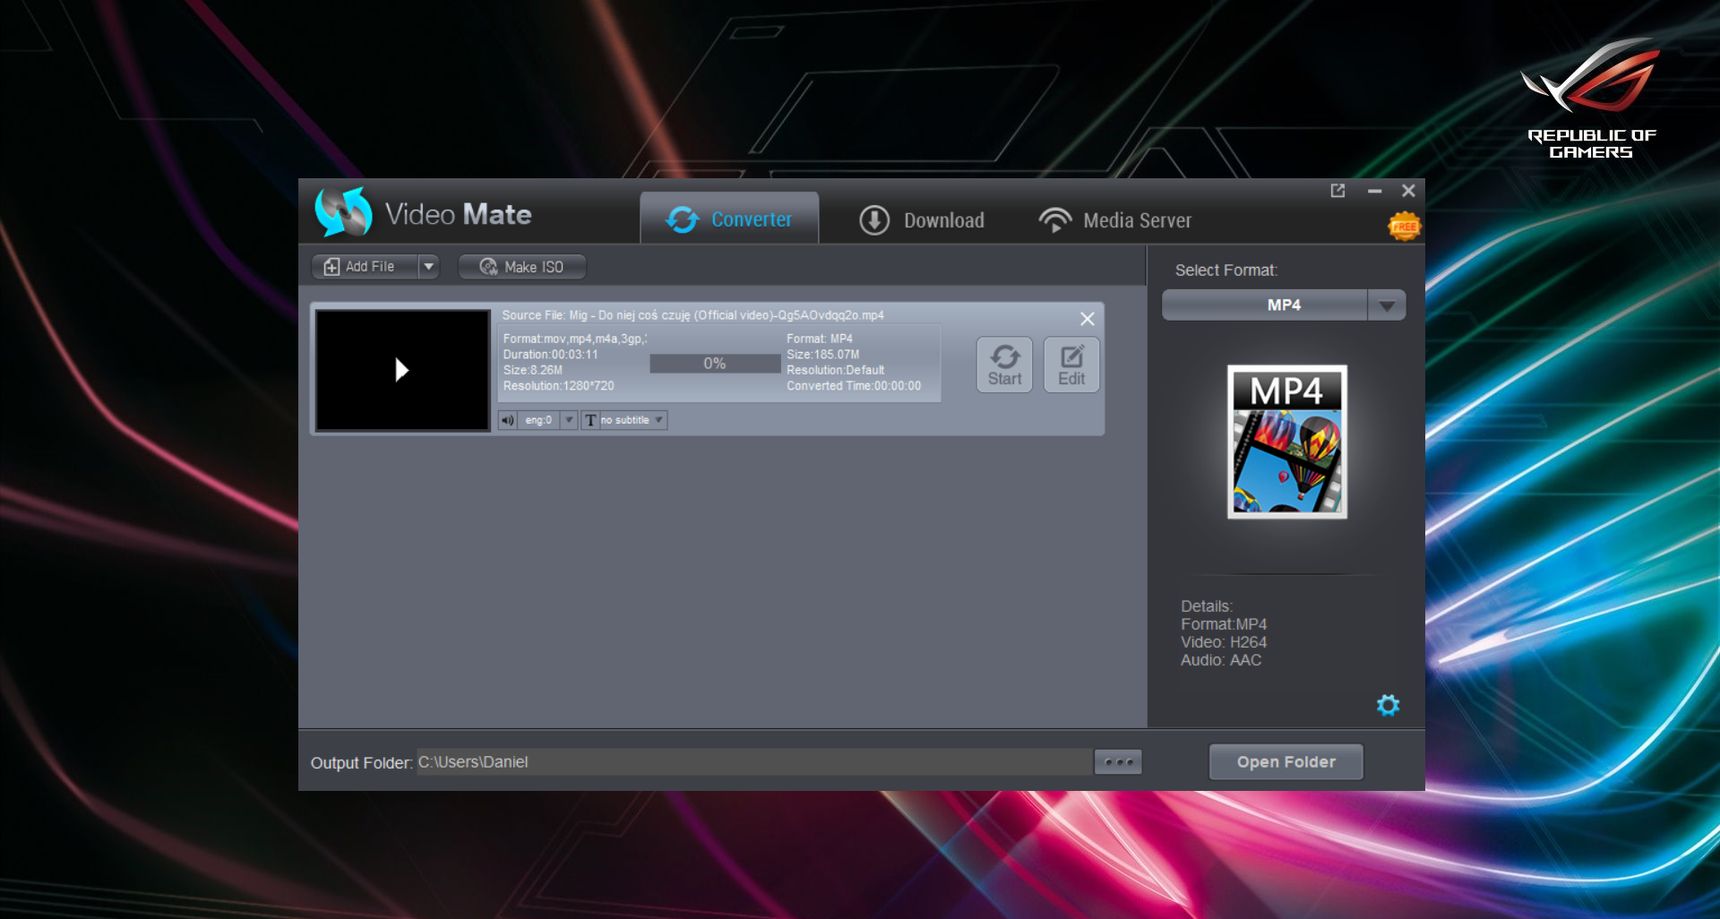Click the Audio: AAC detail text
The width and height of the screenshot is (1720, 919).
pyautogui.click(x=1221, y=660)
